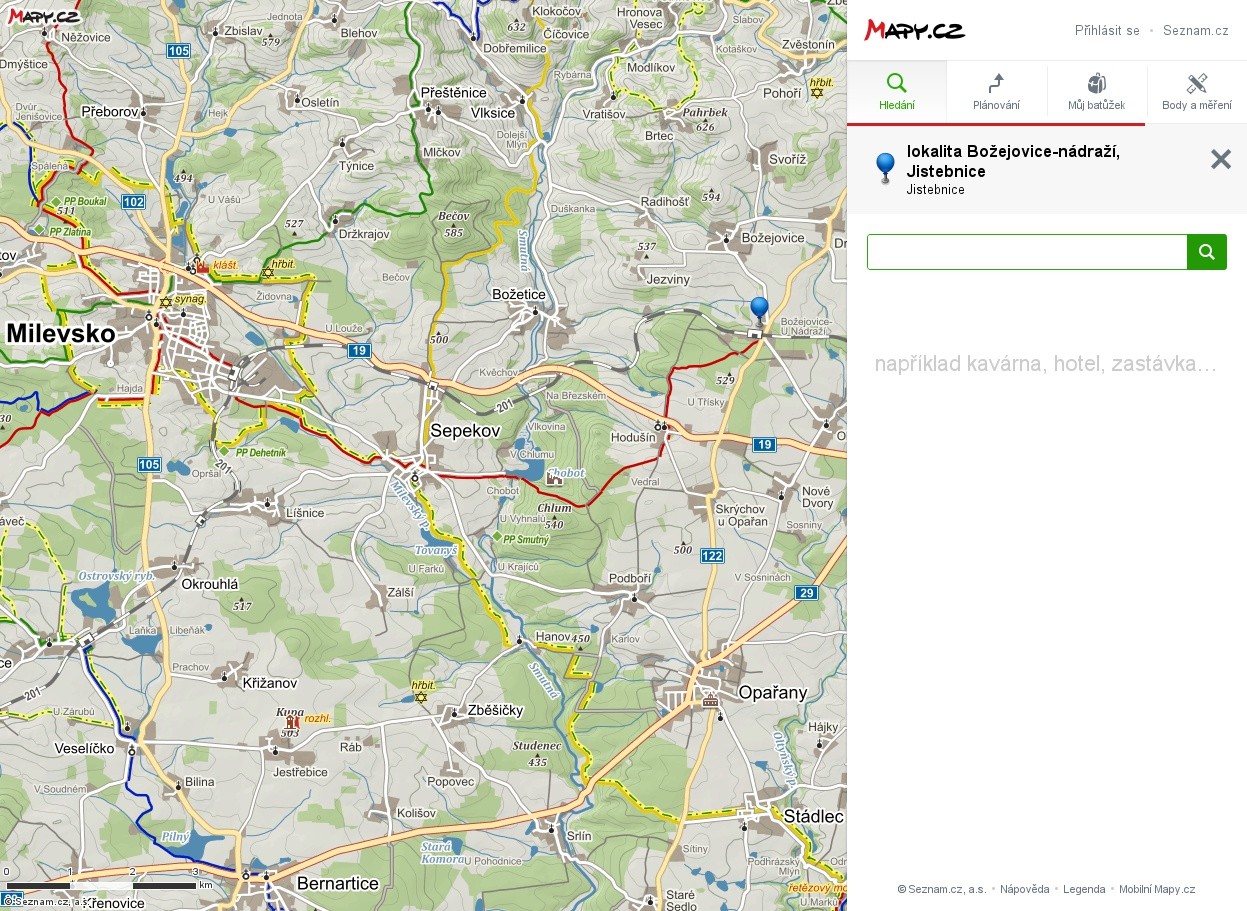1247x911 pixels.
Task: Click the Chobot castle ruin icon
Action: (554, 479)
